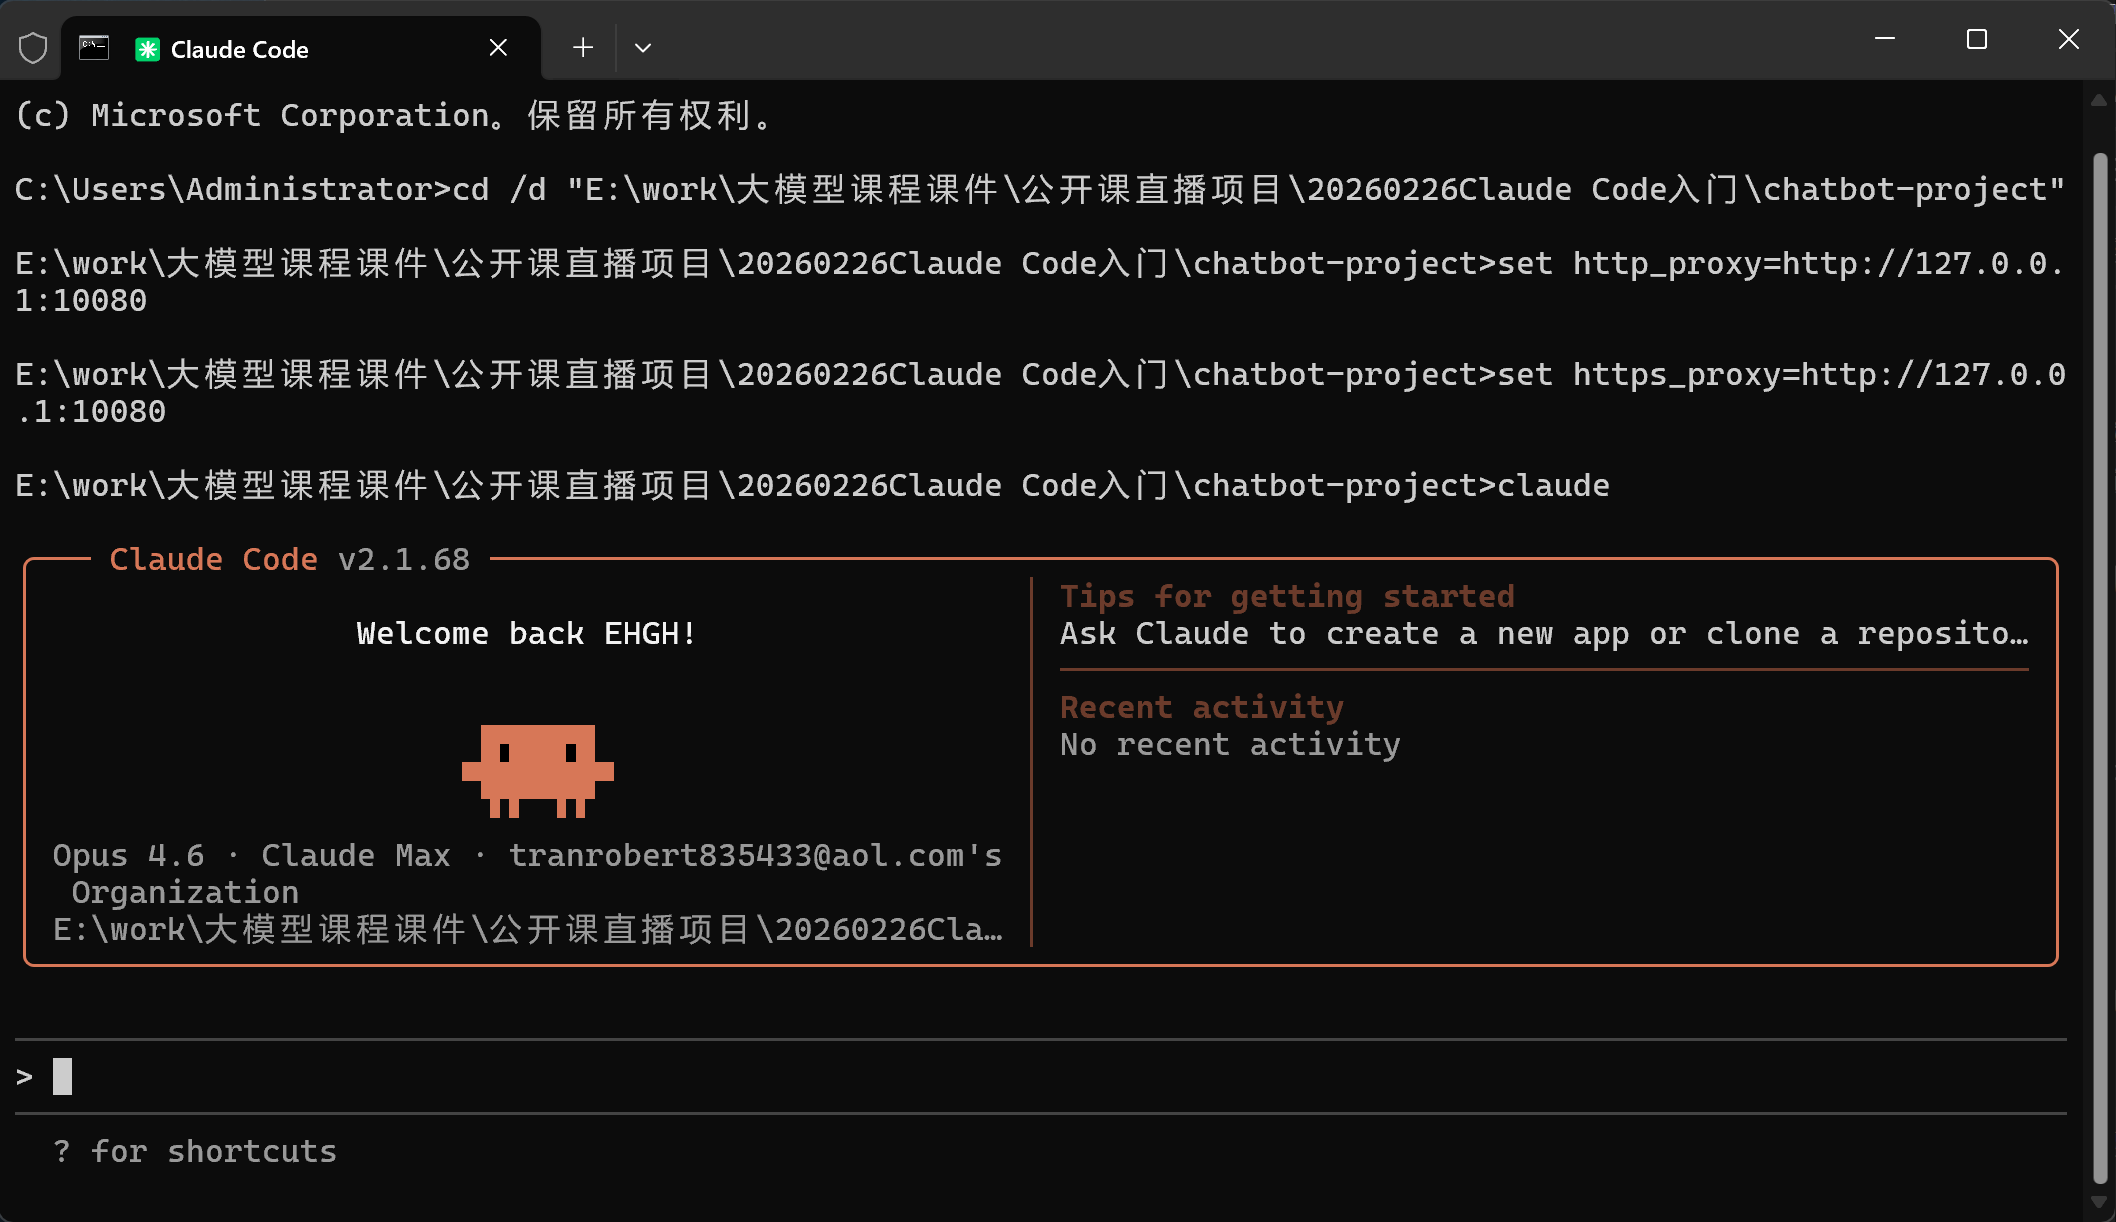
Task: Close the terminal window
Action: pos(2069,39)
